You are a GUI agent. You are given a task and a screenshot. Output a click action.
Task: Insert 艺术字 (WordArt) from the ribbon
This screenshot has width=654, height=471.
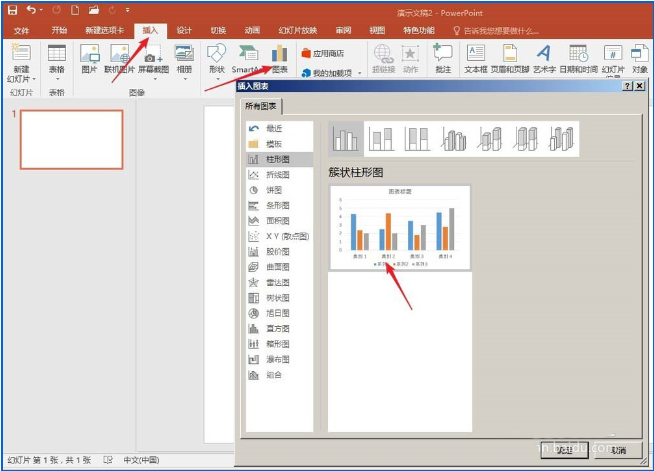click(x=543, y=58)
